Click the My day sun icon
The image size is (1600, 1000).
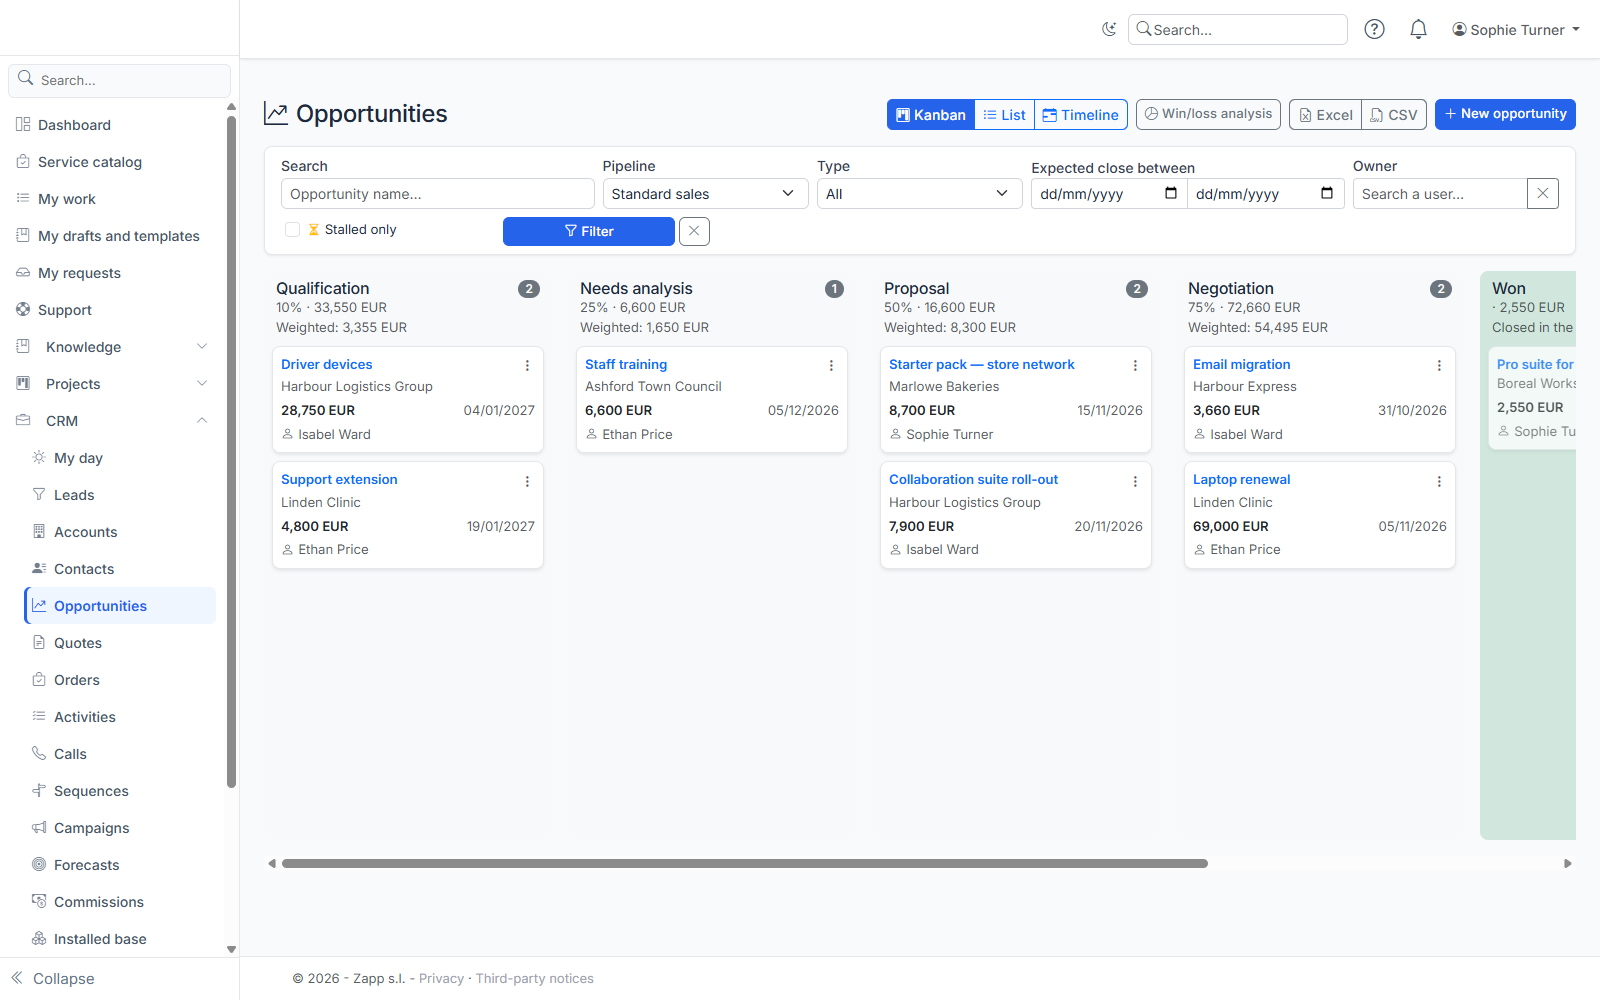(39, 457)
